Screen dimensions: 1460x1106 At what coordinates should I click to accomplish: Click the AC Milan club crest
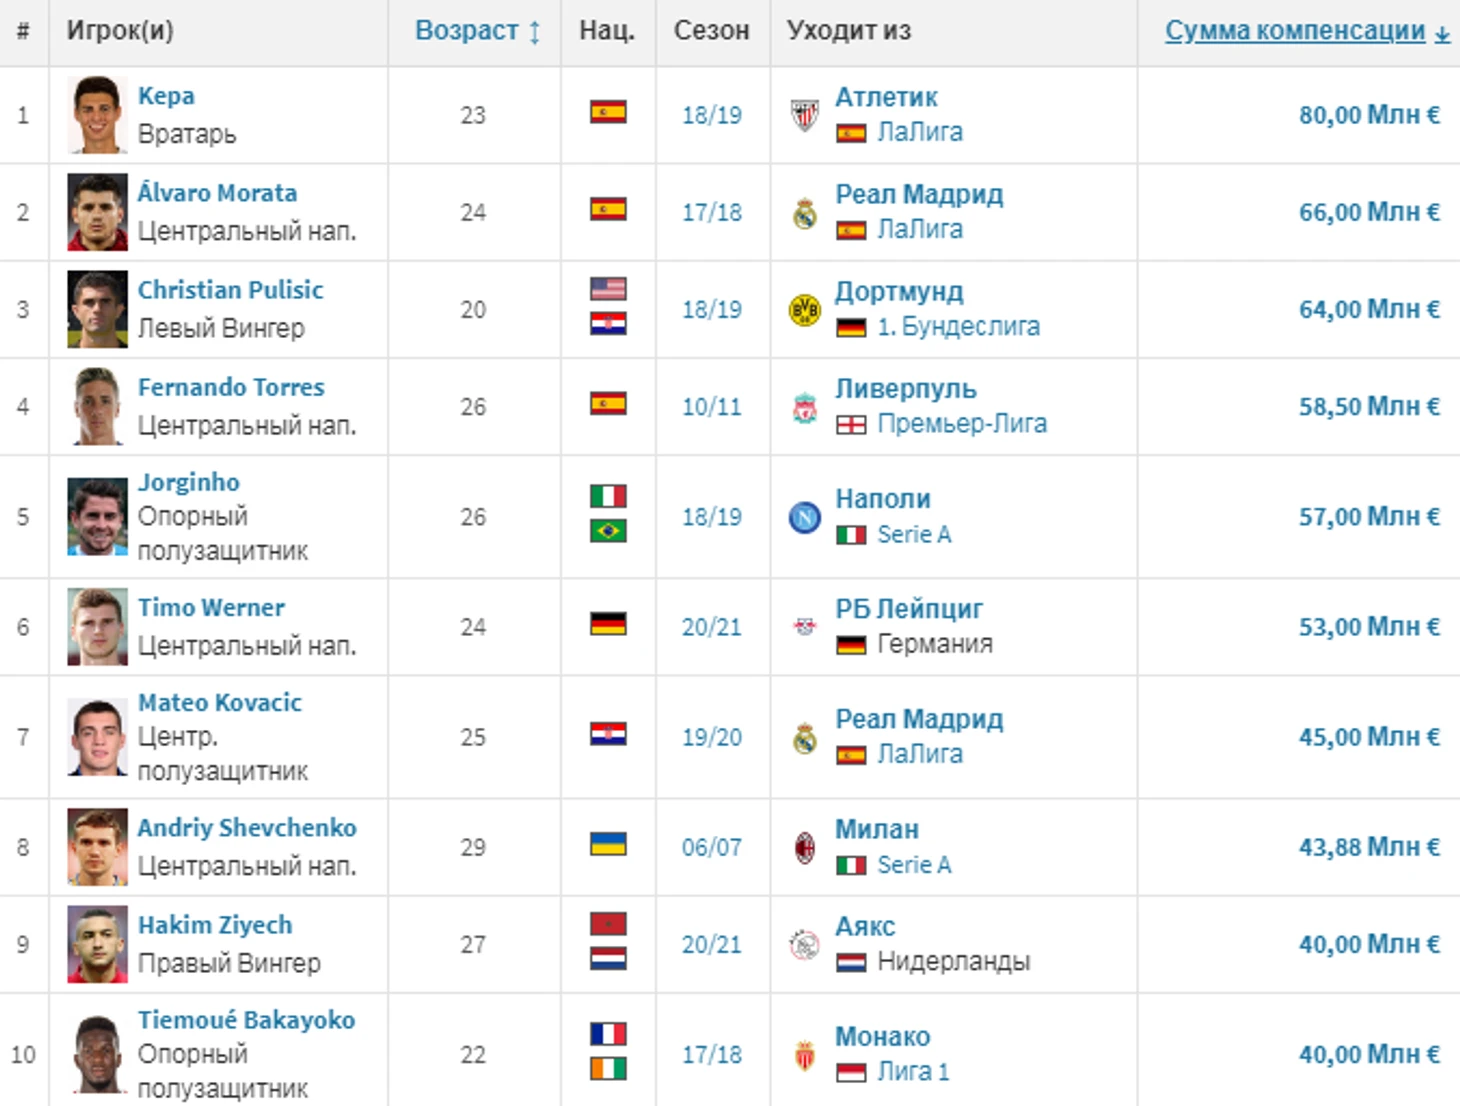click(x=805, y=847)
